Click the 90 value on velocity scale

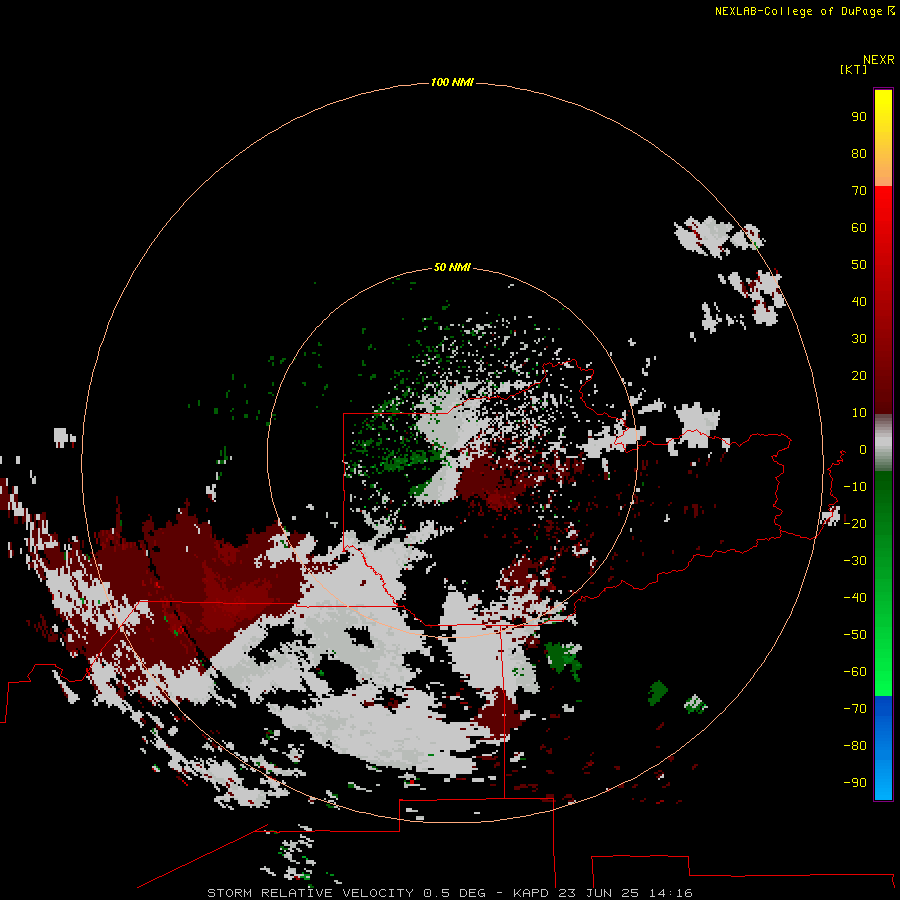[x=859, y=117]
